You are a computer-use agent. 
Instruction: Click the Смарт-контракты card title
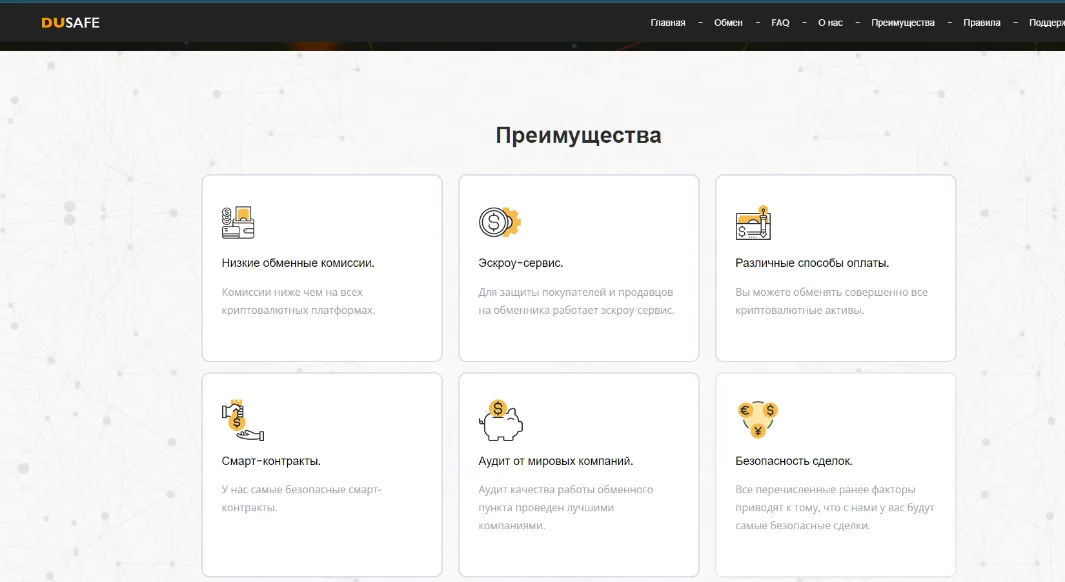[271, 460]
